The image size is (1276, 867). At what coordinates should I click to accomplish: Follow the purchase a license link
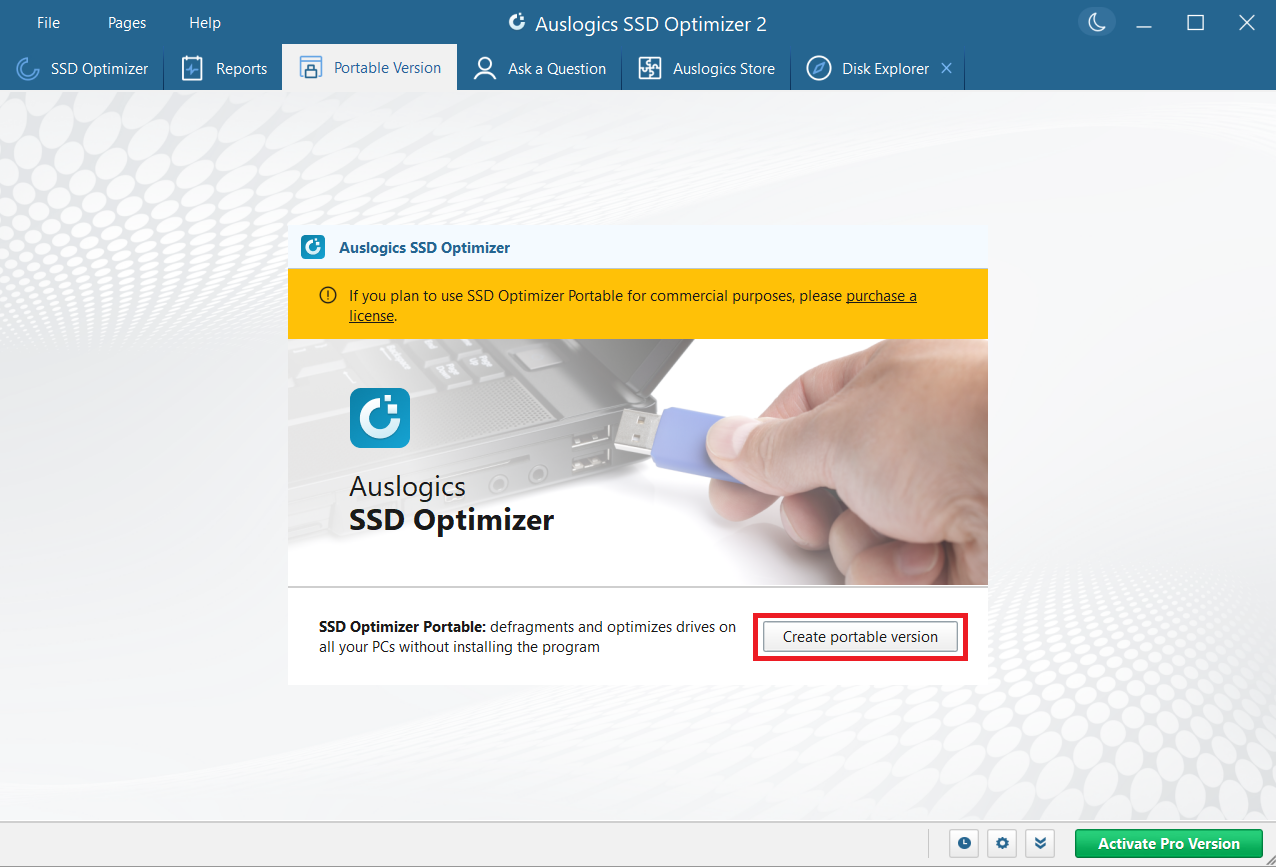881,296
